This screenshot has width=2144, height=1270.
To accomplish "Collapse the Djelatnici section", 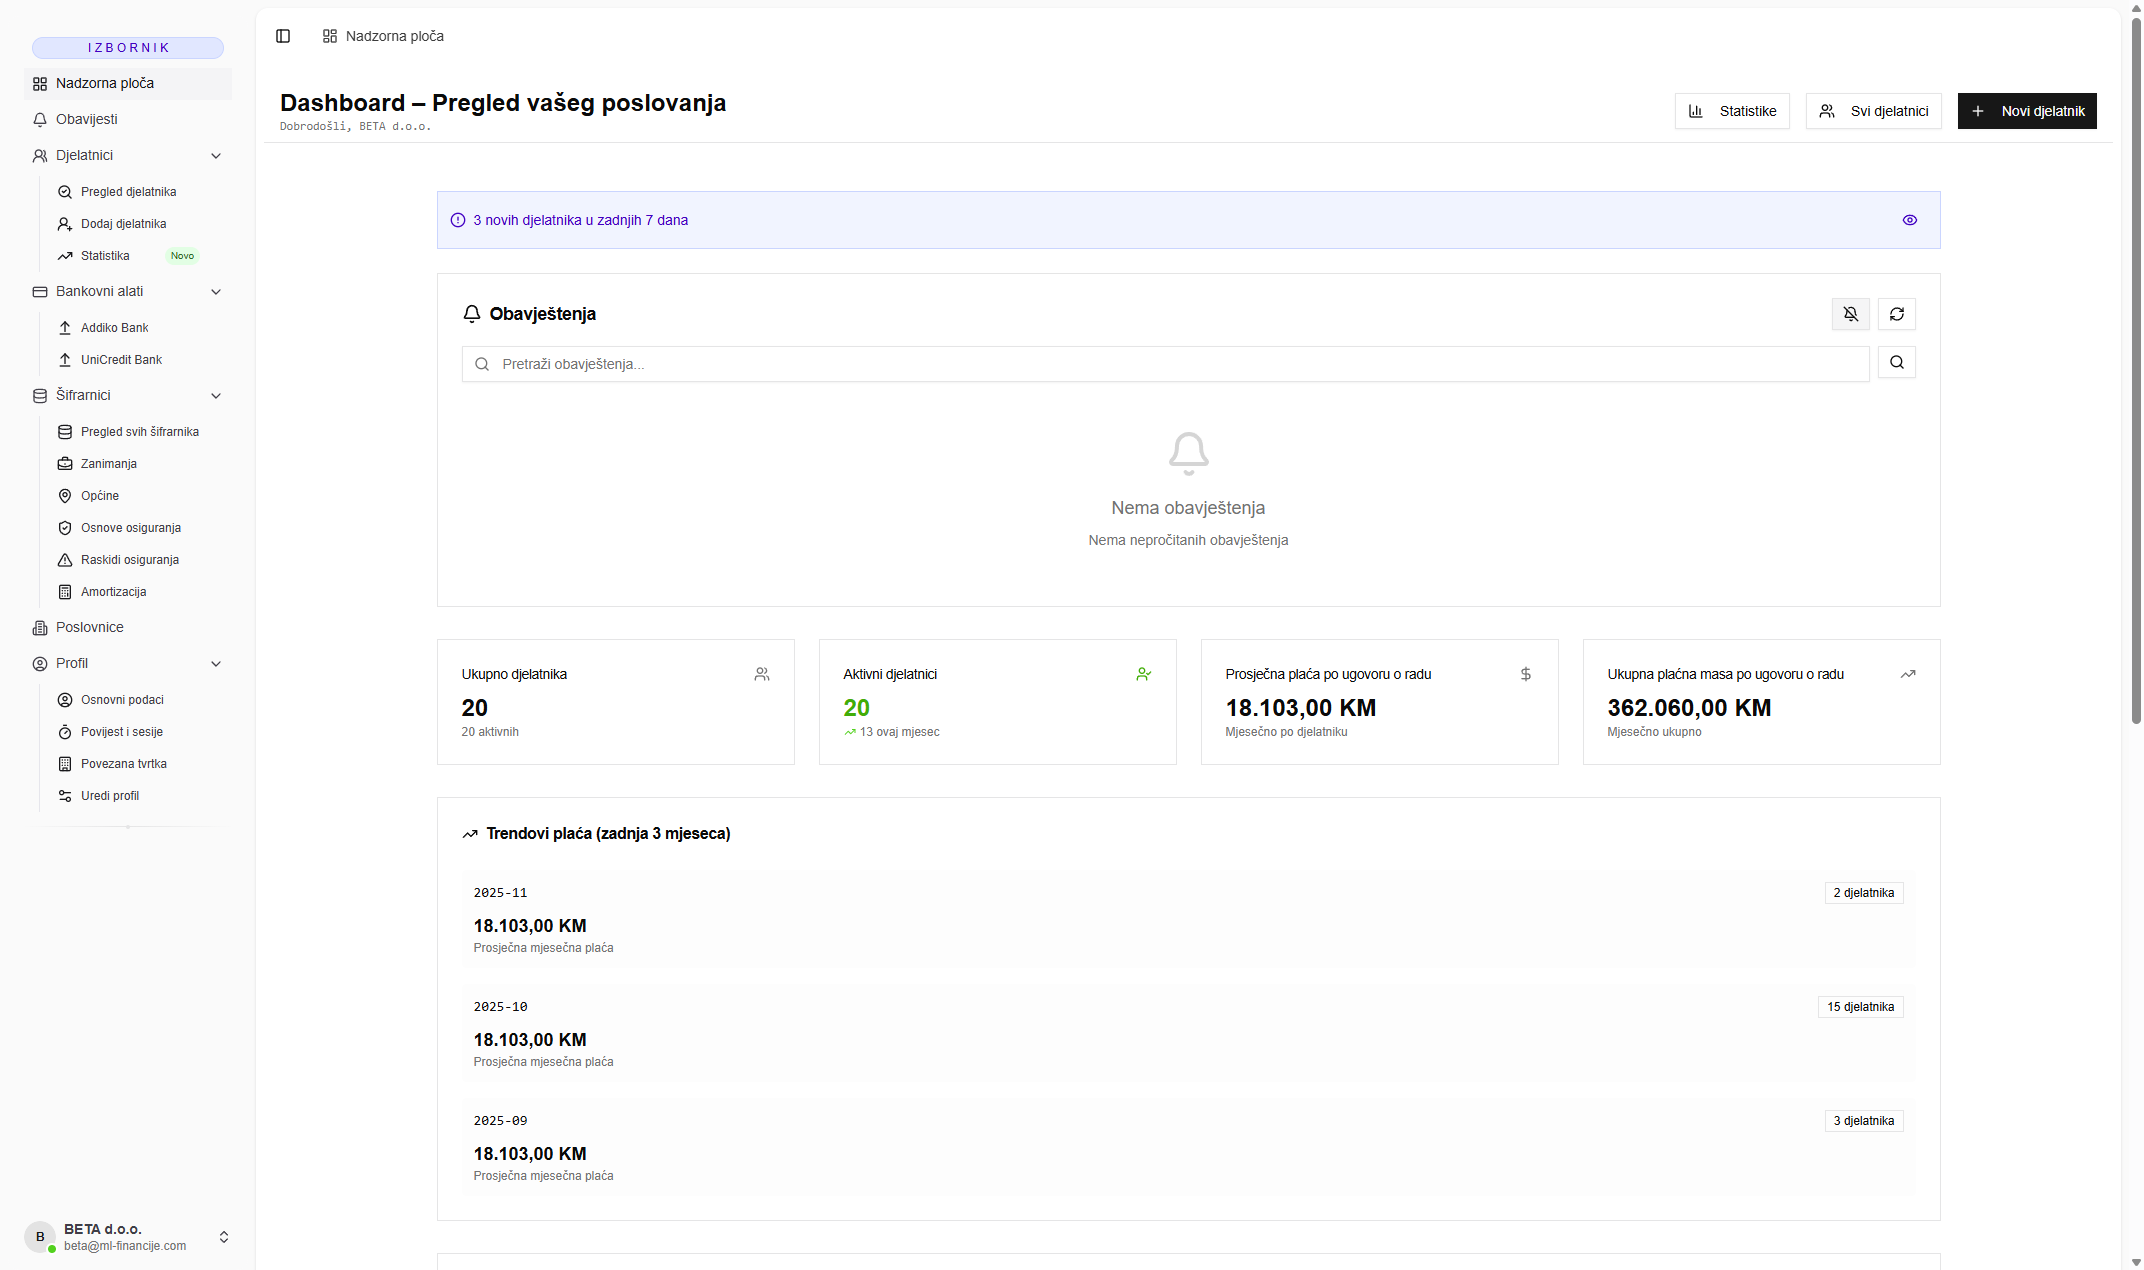I will point(215,156).
